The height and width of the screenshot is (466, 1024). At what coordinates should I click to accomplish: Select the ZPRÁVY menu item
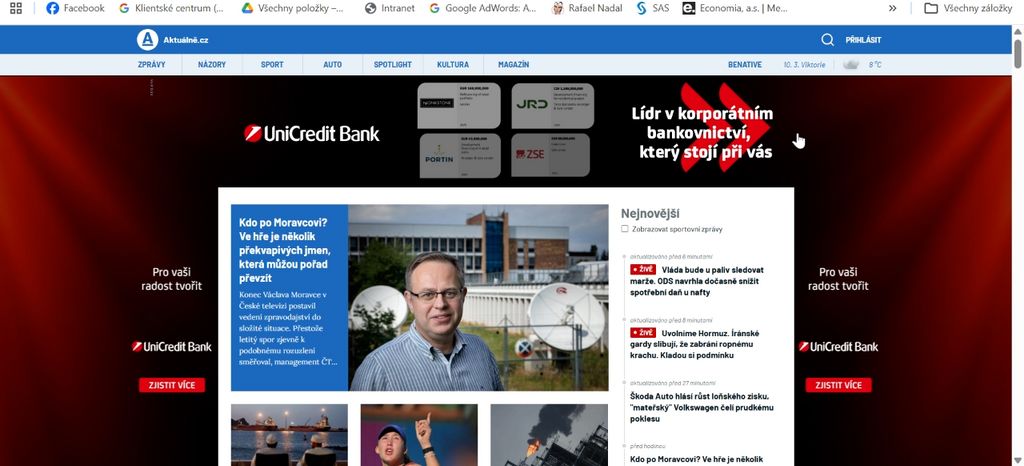click(152, 65)
